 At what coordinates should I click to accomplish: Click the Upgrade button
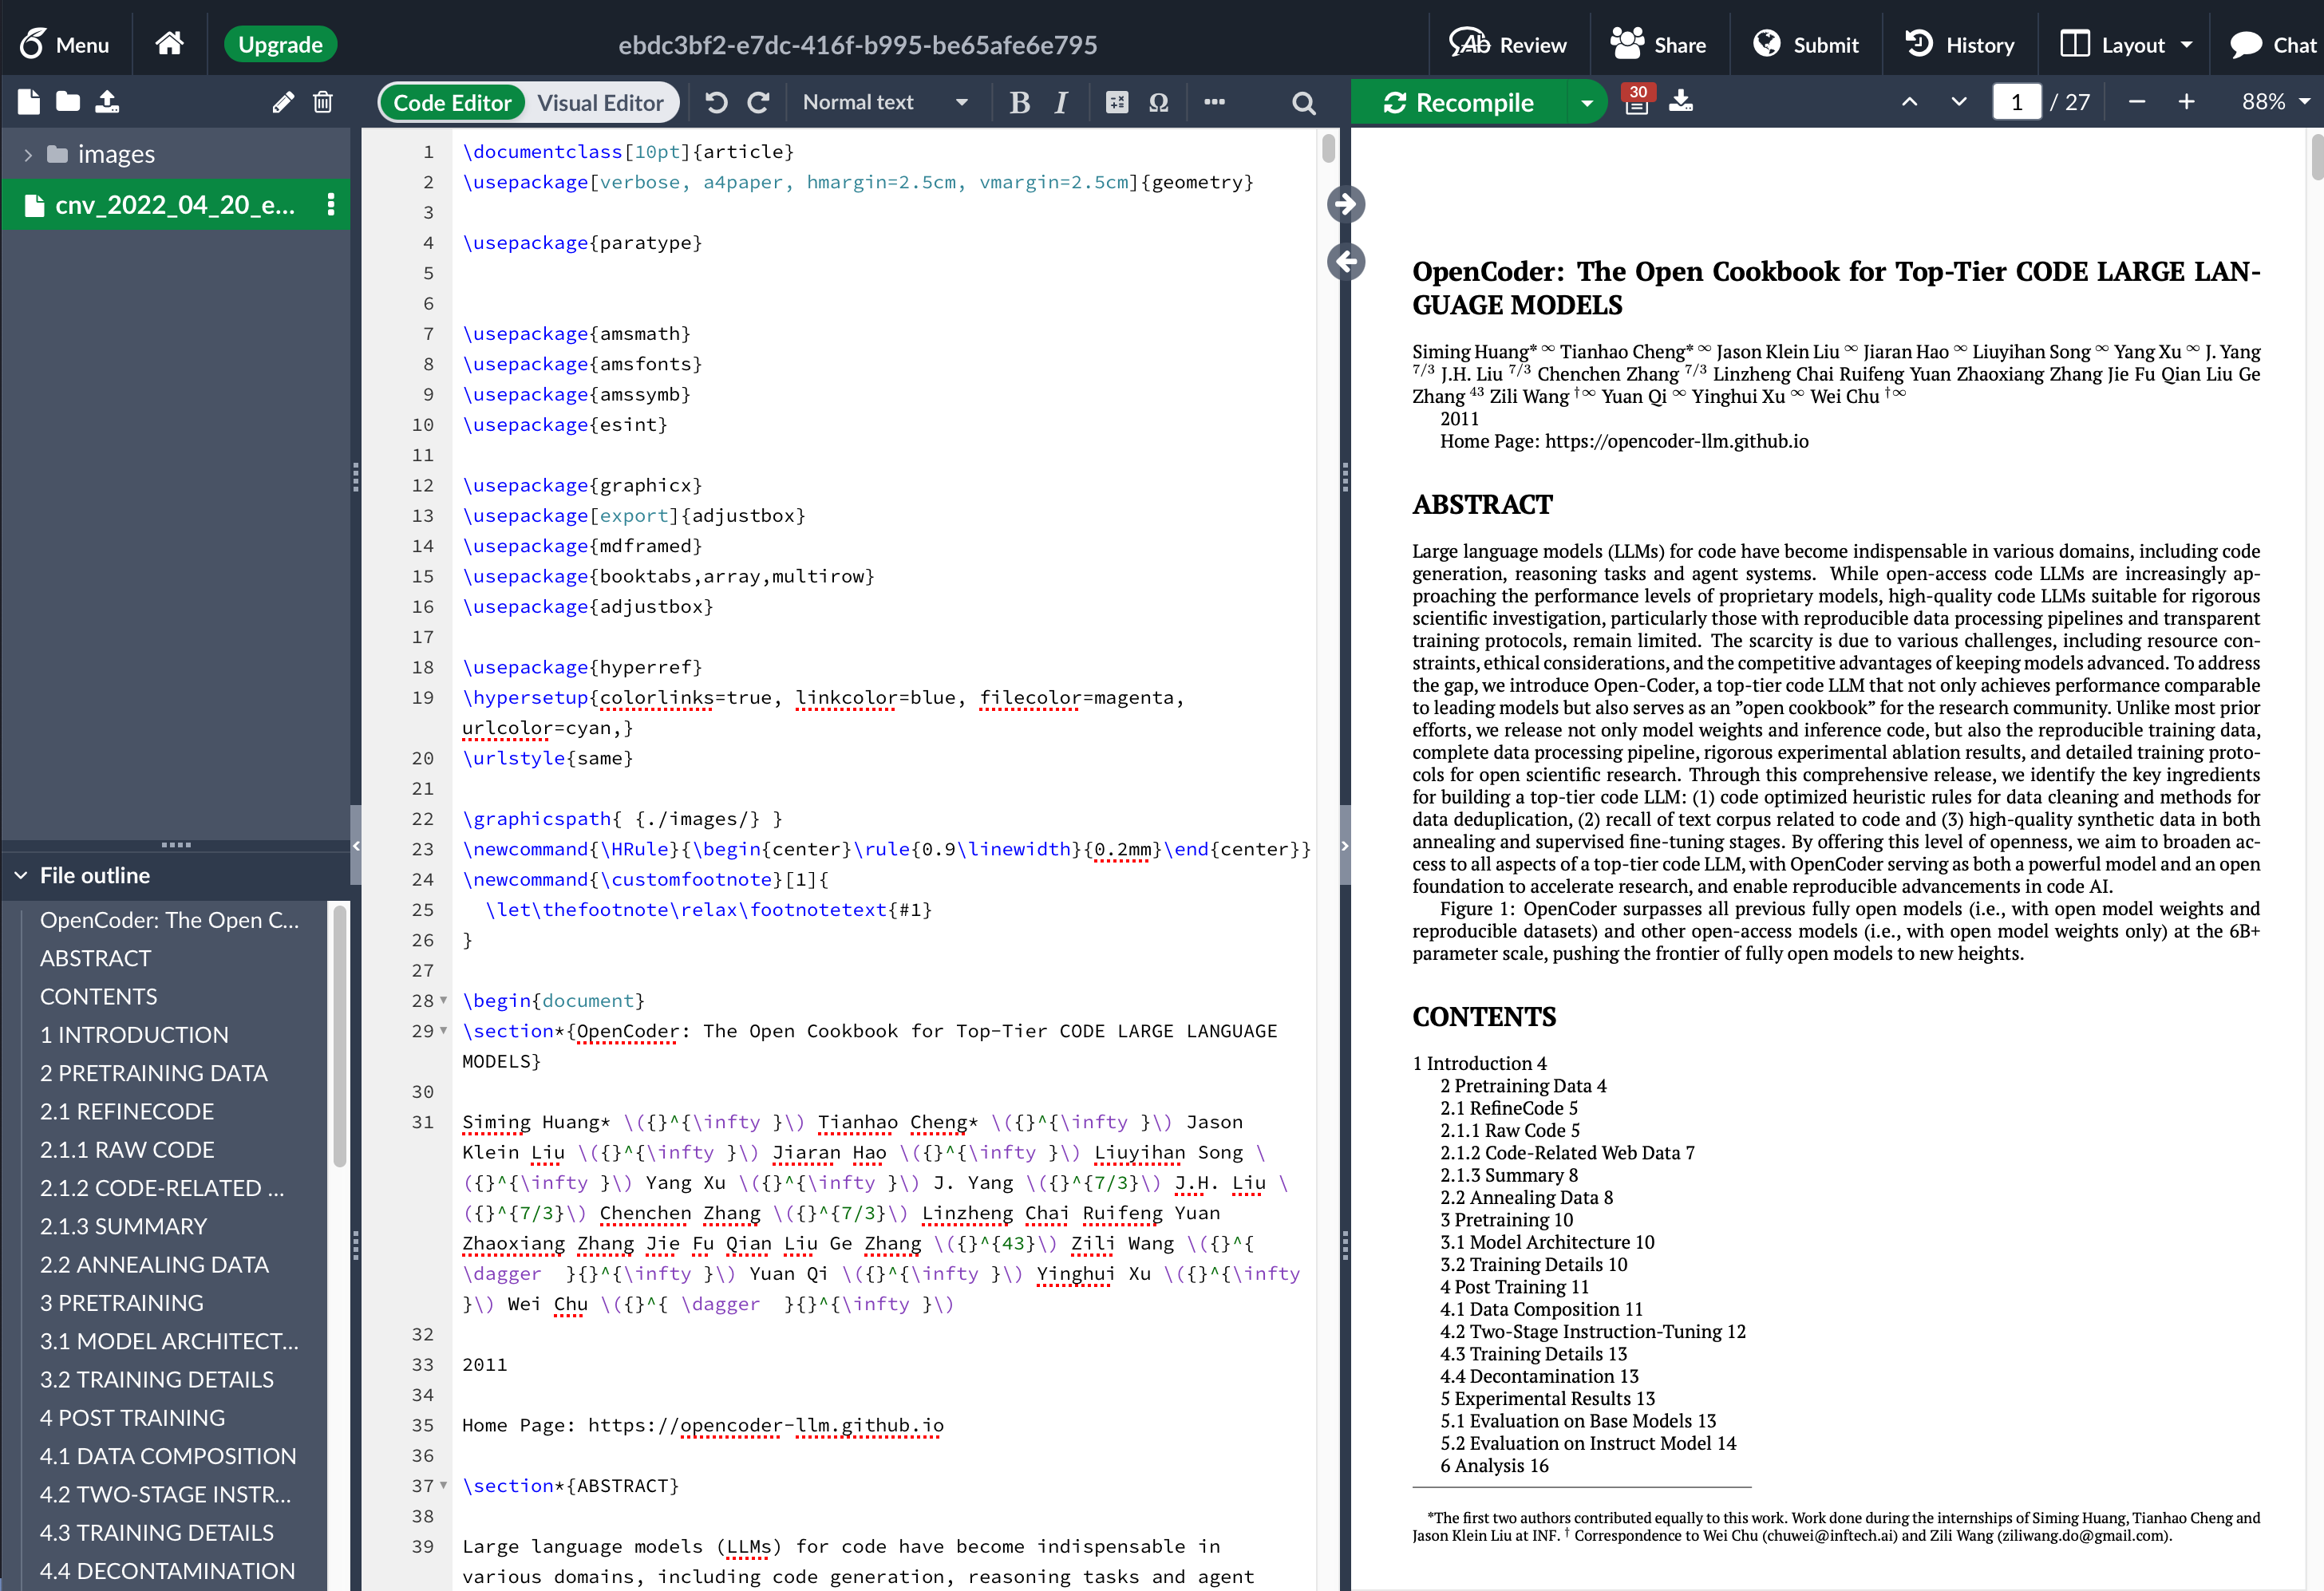click(x=280, y=44)
